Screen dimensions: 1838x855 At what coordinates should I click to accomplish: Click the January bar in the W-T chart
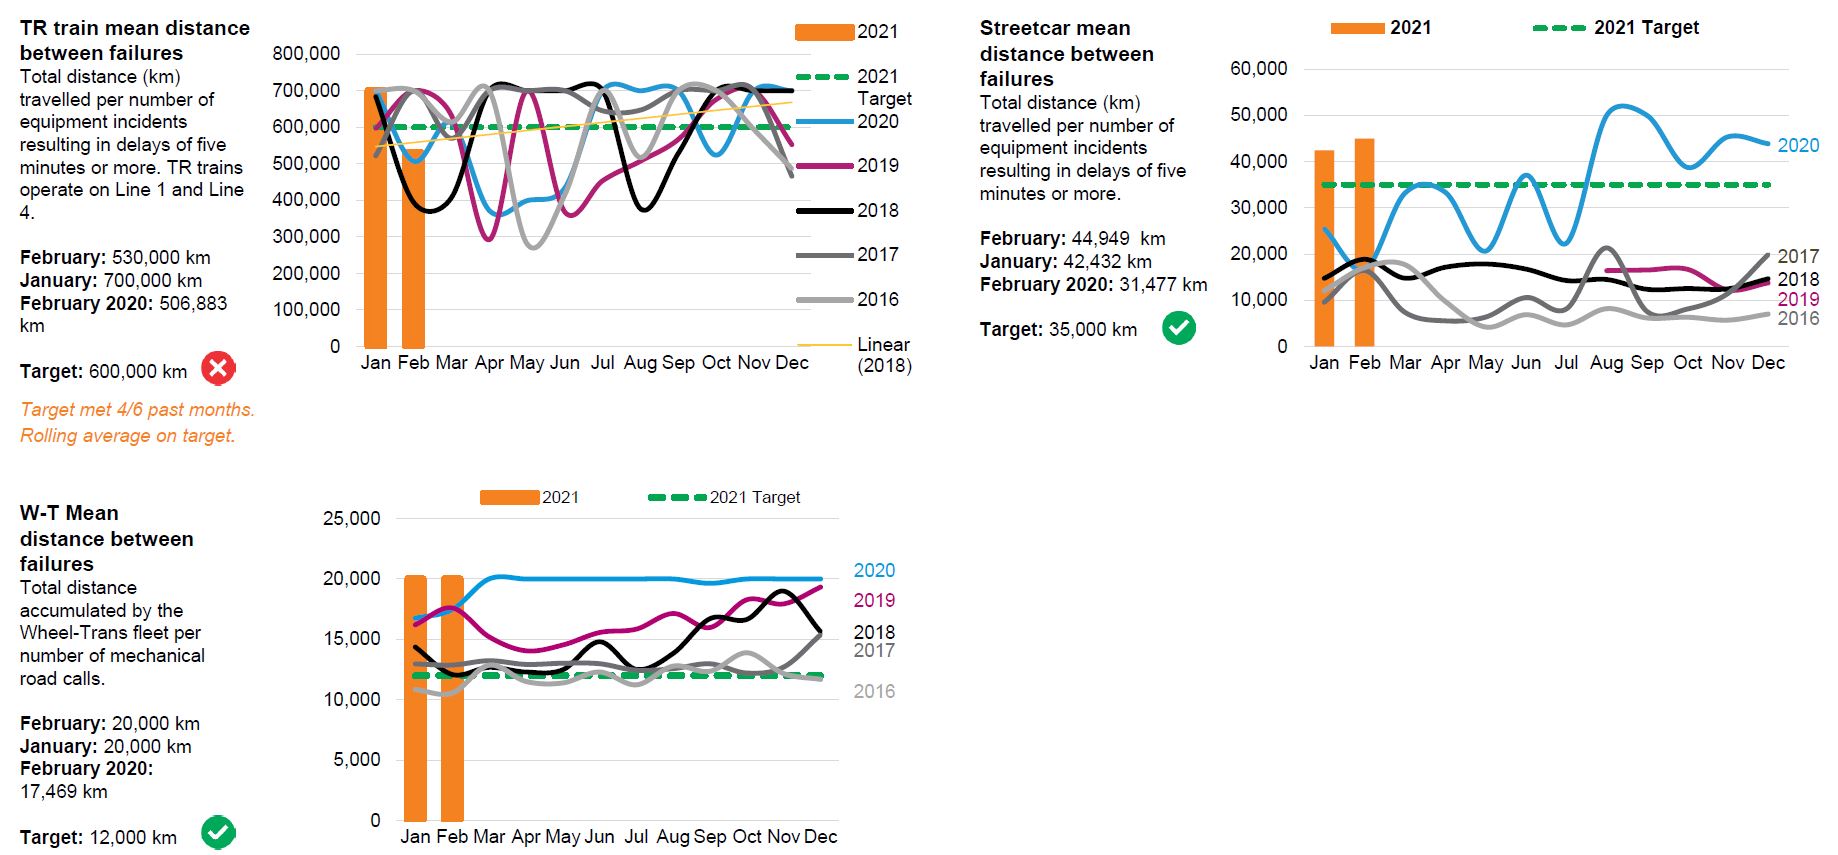(x=415, y=698)
